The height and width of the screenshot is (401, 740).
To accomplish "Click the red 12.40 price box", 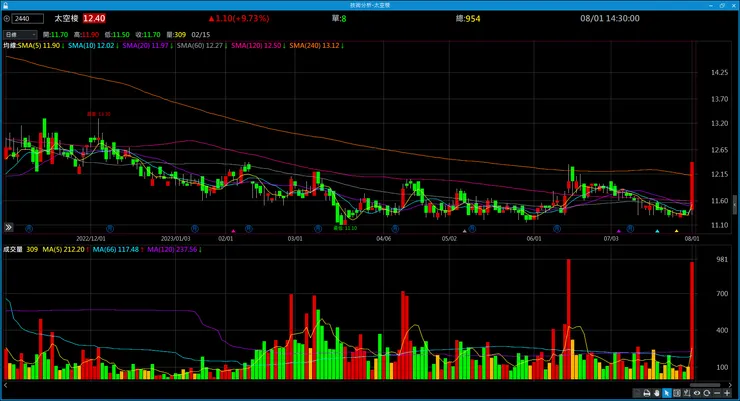I will pos(94,18).
